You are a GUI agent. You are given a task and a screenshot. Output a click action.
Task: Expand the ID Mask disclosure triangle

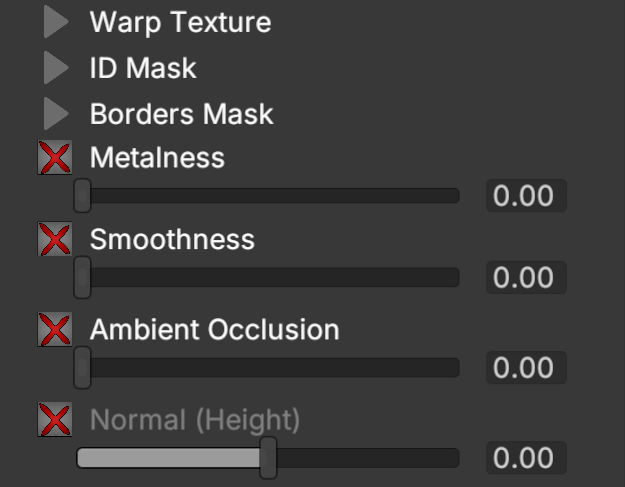[x=56, y=69]
